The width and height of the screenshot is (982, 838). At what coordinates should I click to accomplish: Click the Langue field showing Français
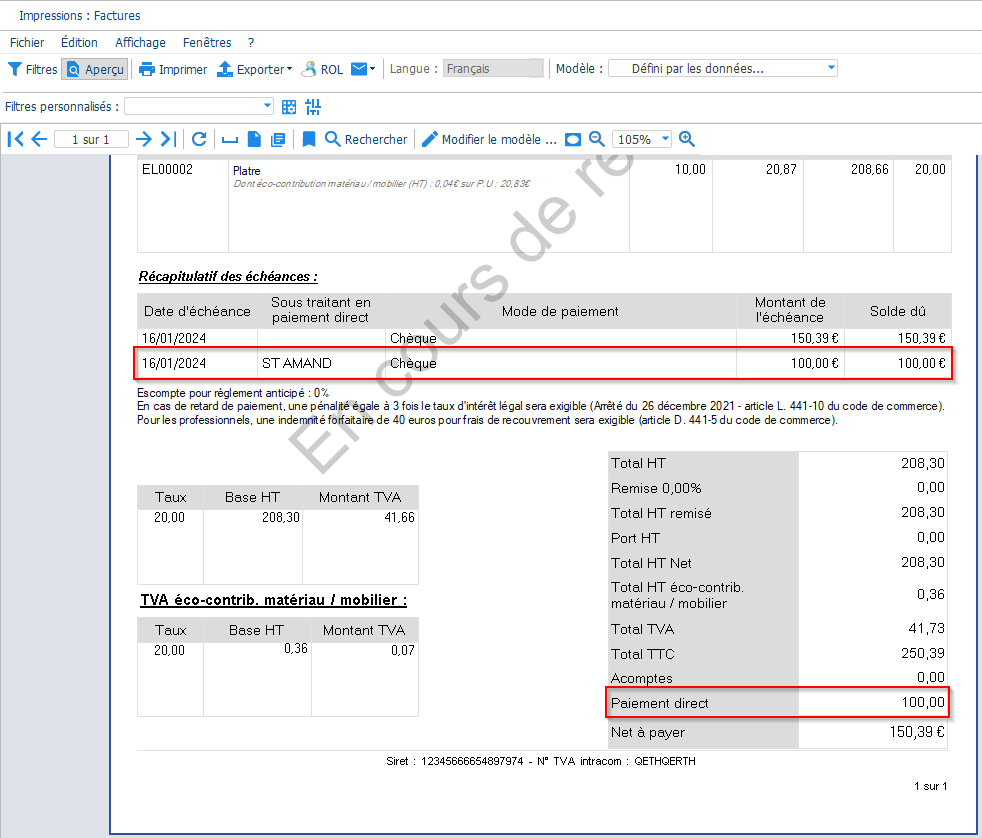(492, 68)
